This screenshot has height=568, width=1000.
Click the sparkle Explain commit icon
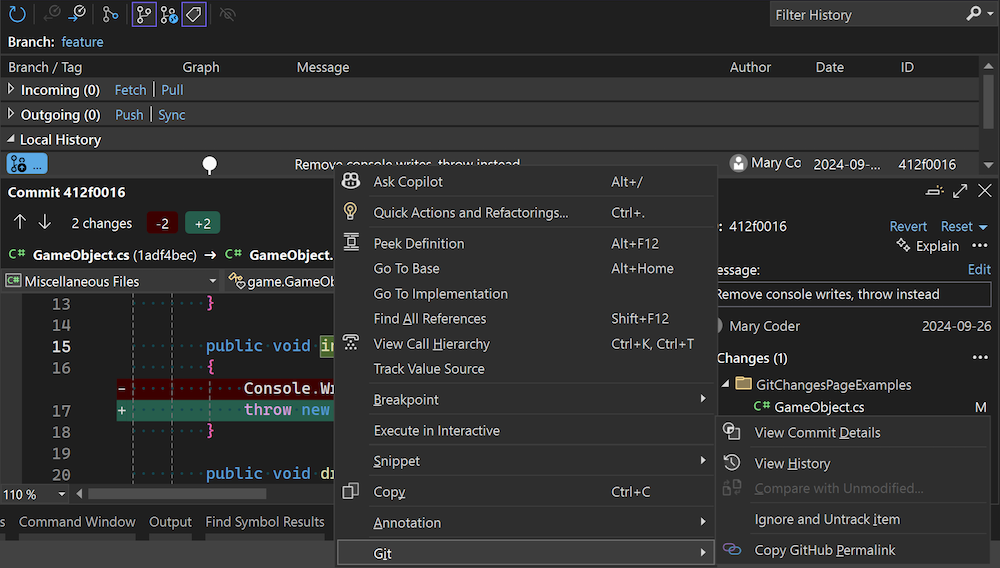tap(903, 245)
